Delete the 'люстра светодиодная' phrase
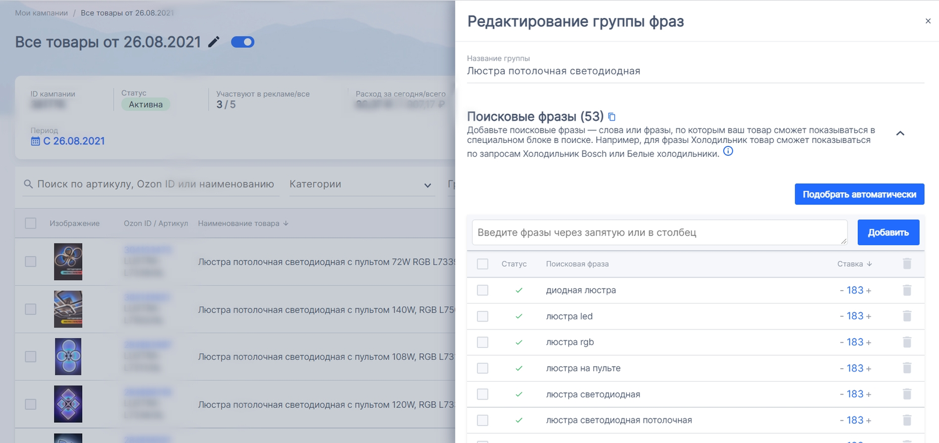This screenshot has height=443, width=939. [907, 394]
